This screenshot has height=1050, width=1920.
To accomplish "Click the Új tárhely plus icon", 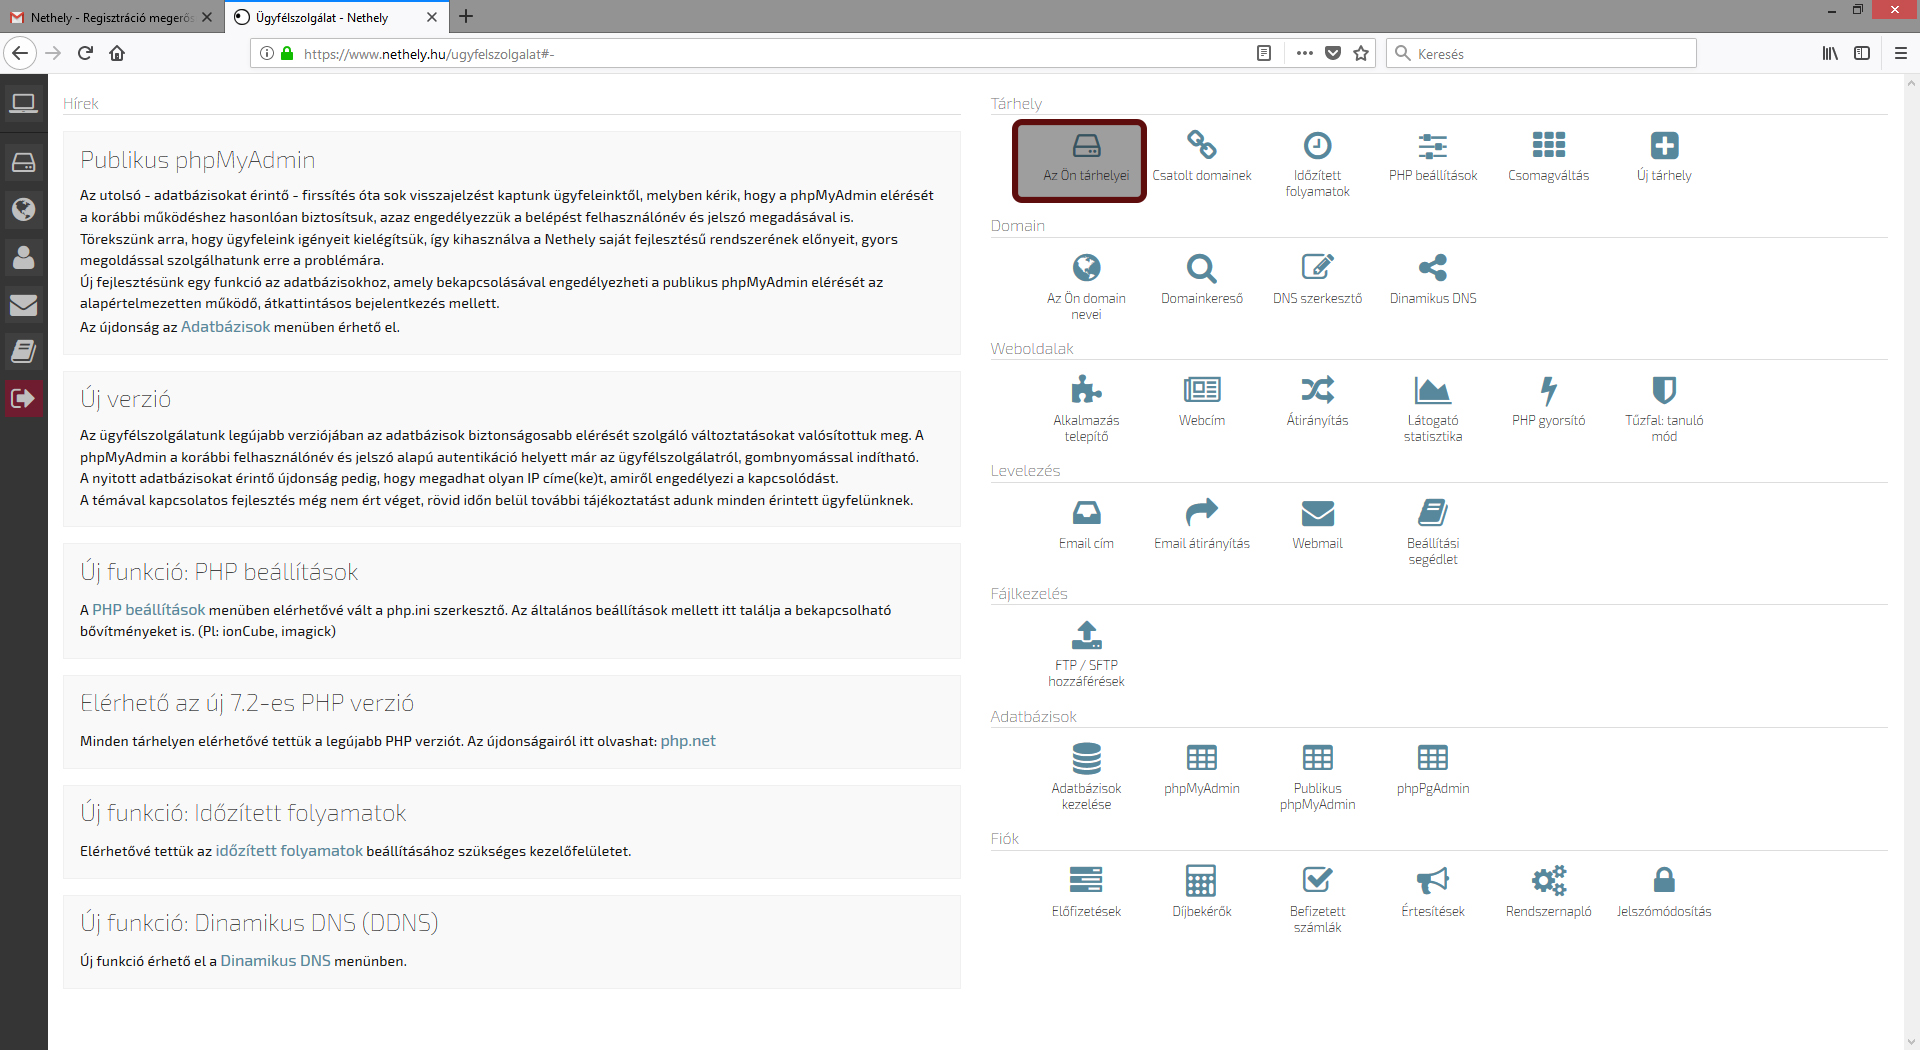I will pyautogui.click(x=1664, y=146).
